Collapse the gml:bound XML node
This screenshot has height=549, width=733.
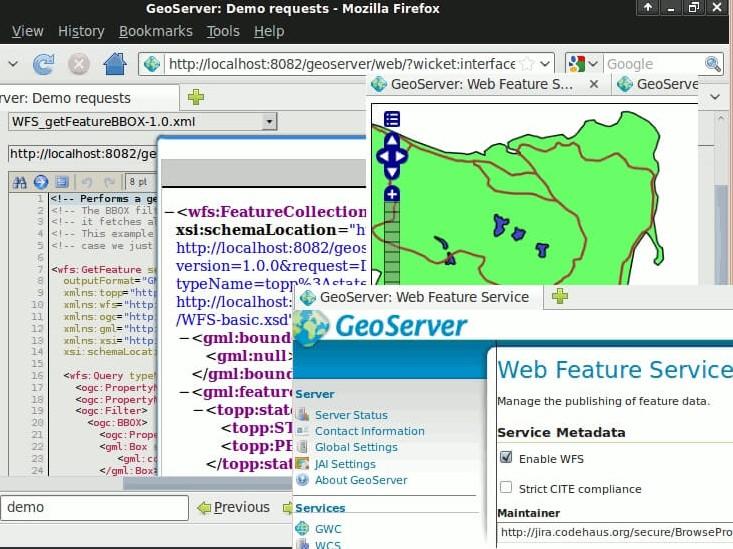[185, 339]
